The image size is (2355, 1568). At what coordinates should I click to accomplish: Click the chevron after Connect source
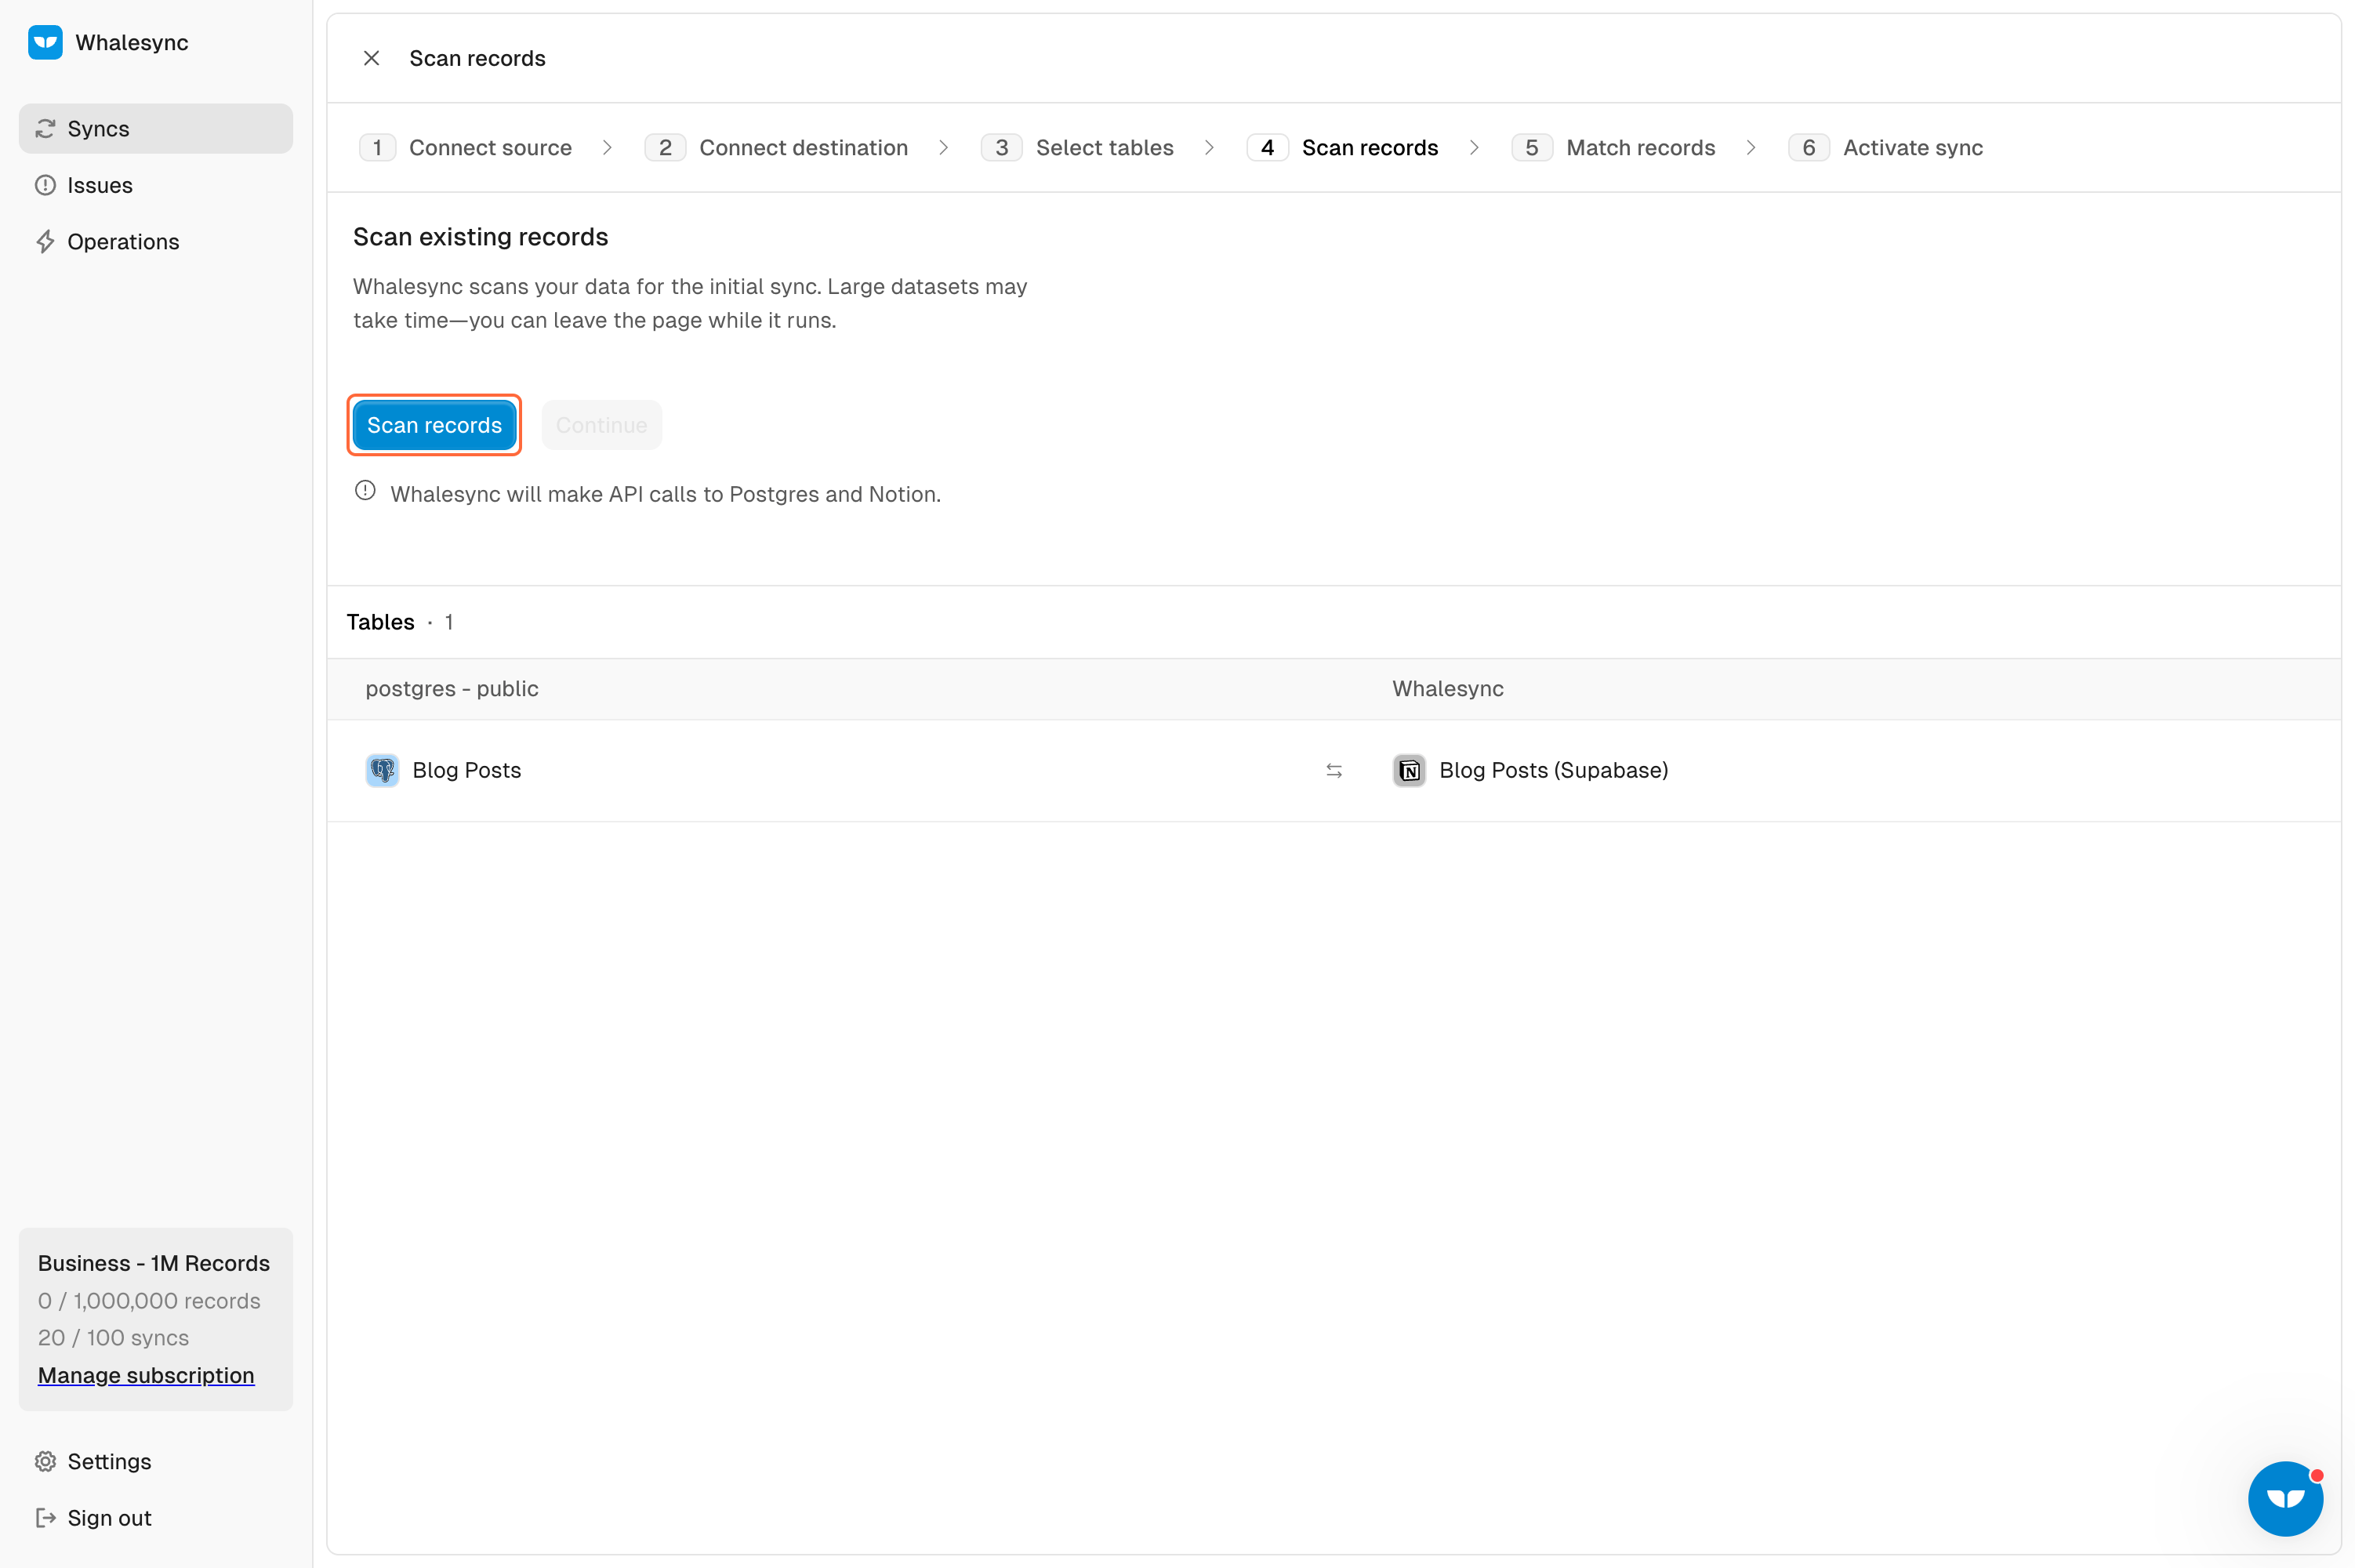pyautogui.click(x=607, y=147)
